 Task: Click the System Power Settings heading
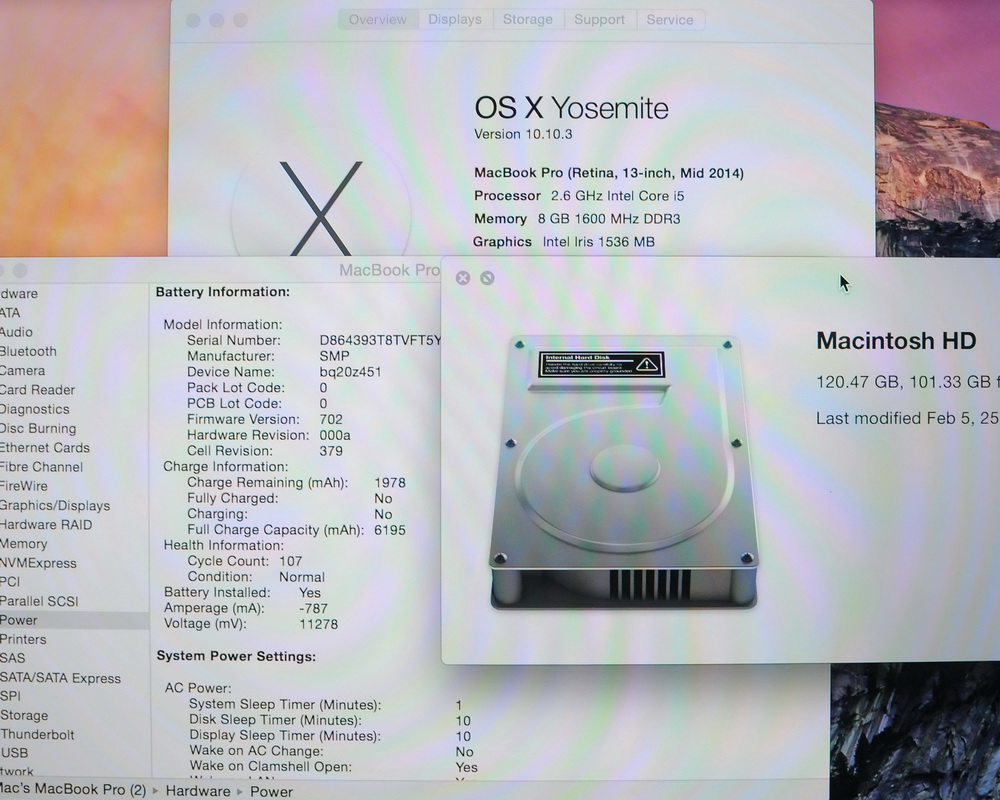(236, 656)
